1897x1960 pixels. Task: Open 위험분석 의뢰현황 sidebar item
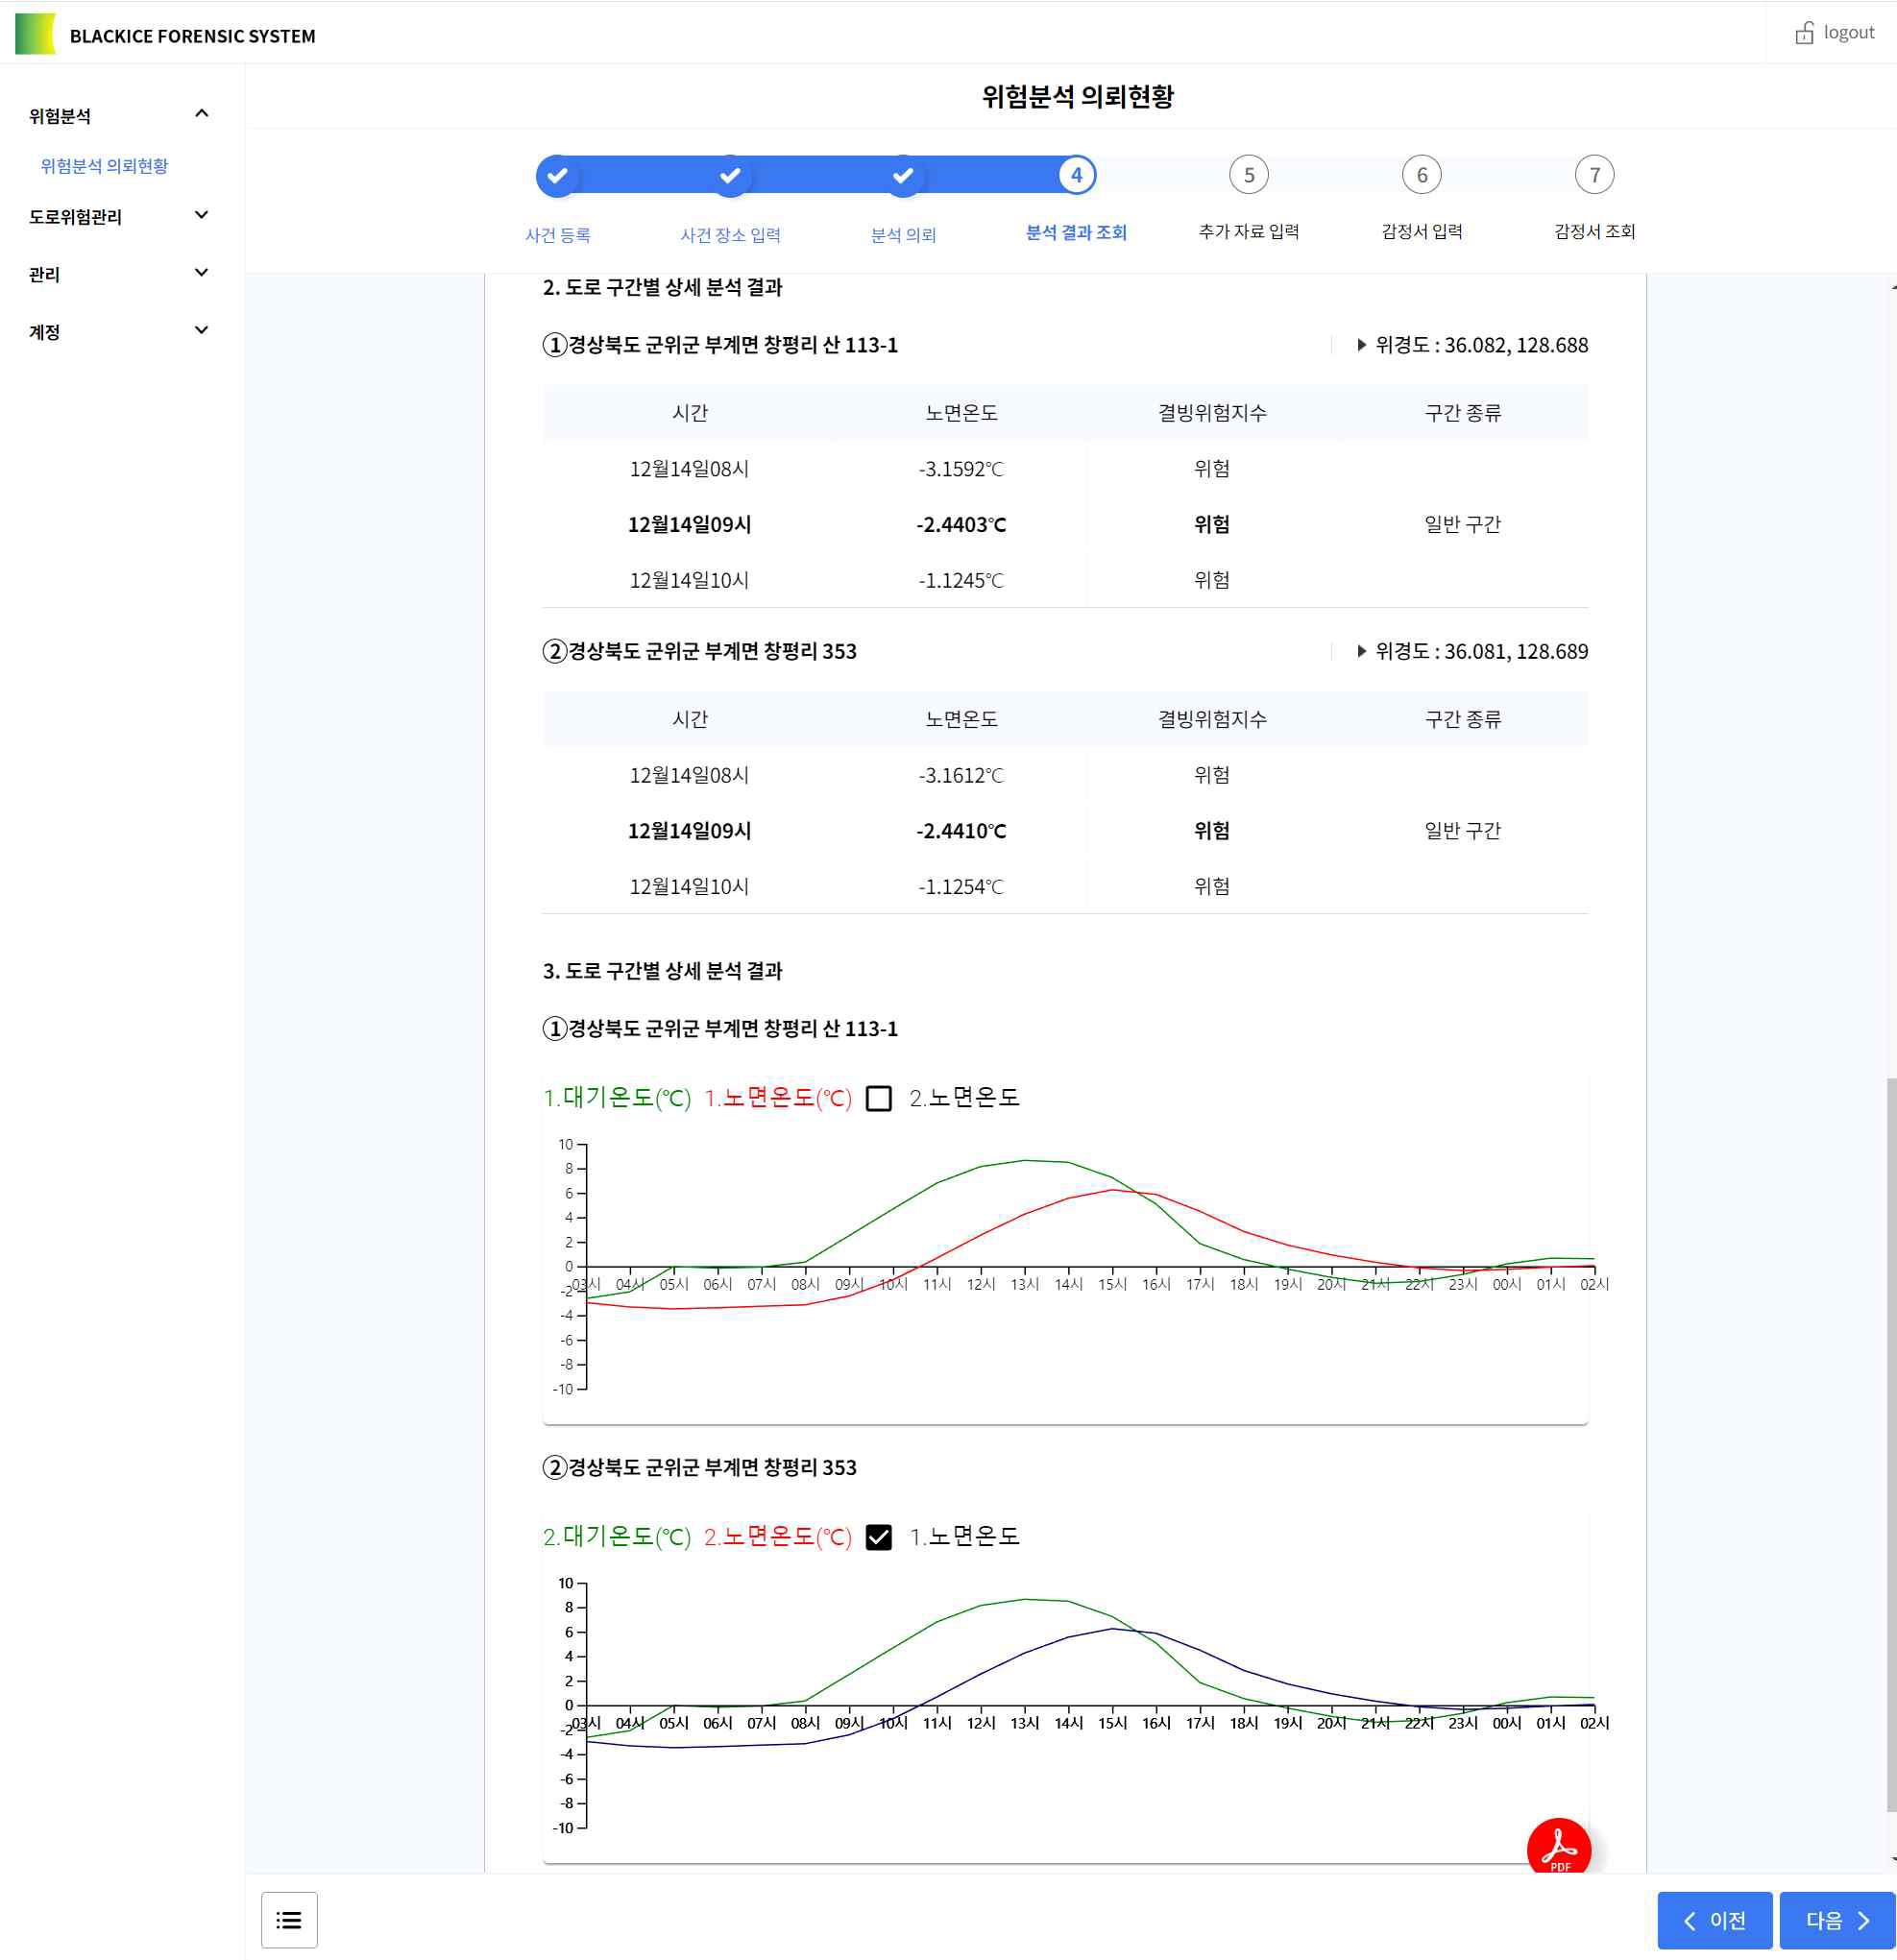104,166
